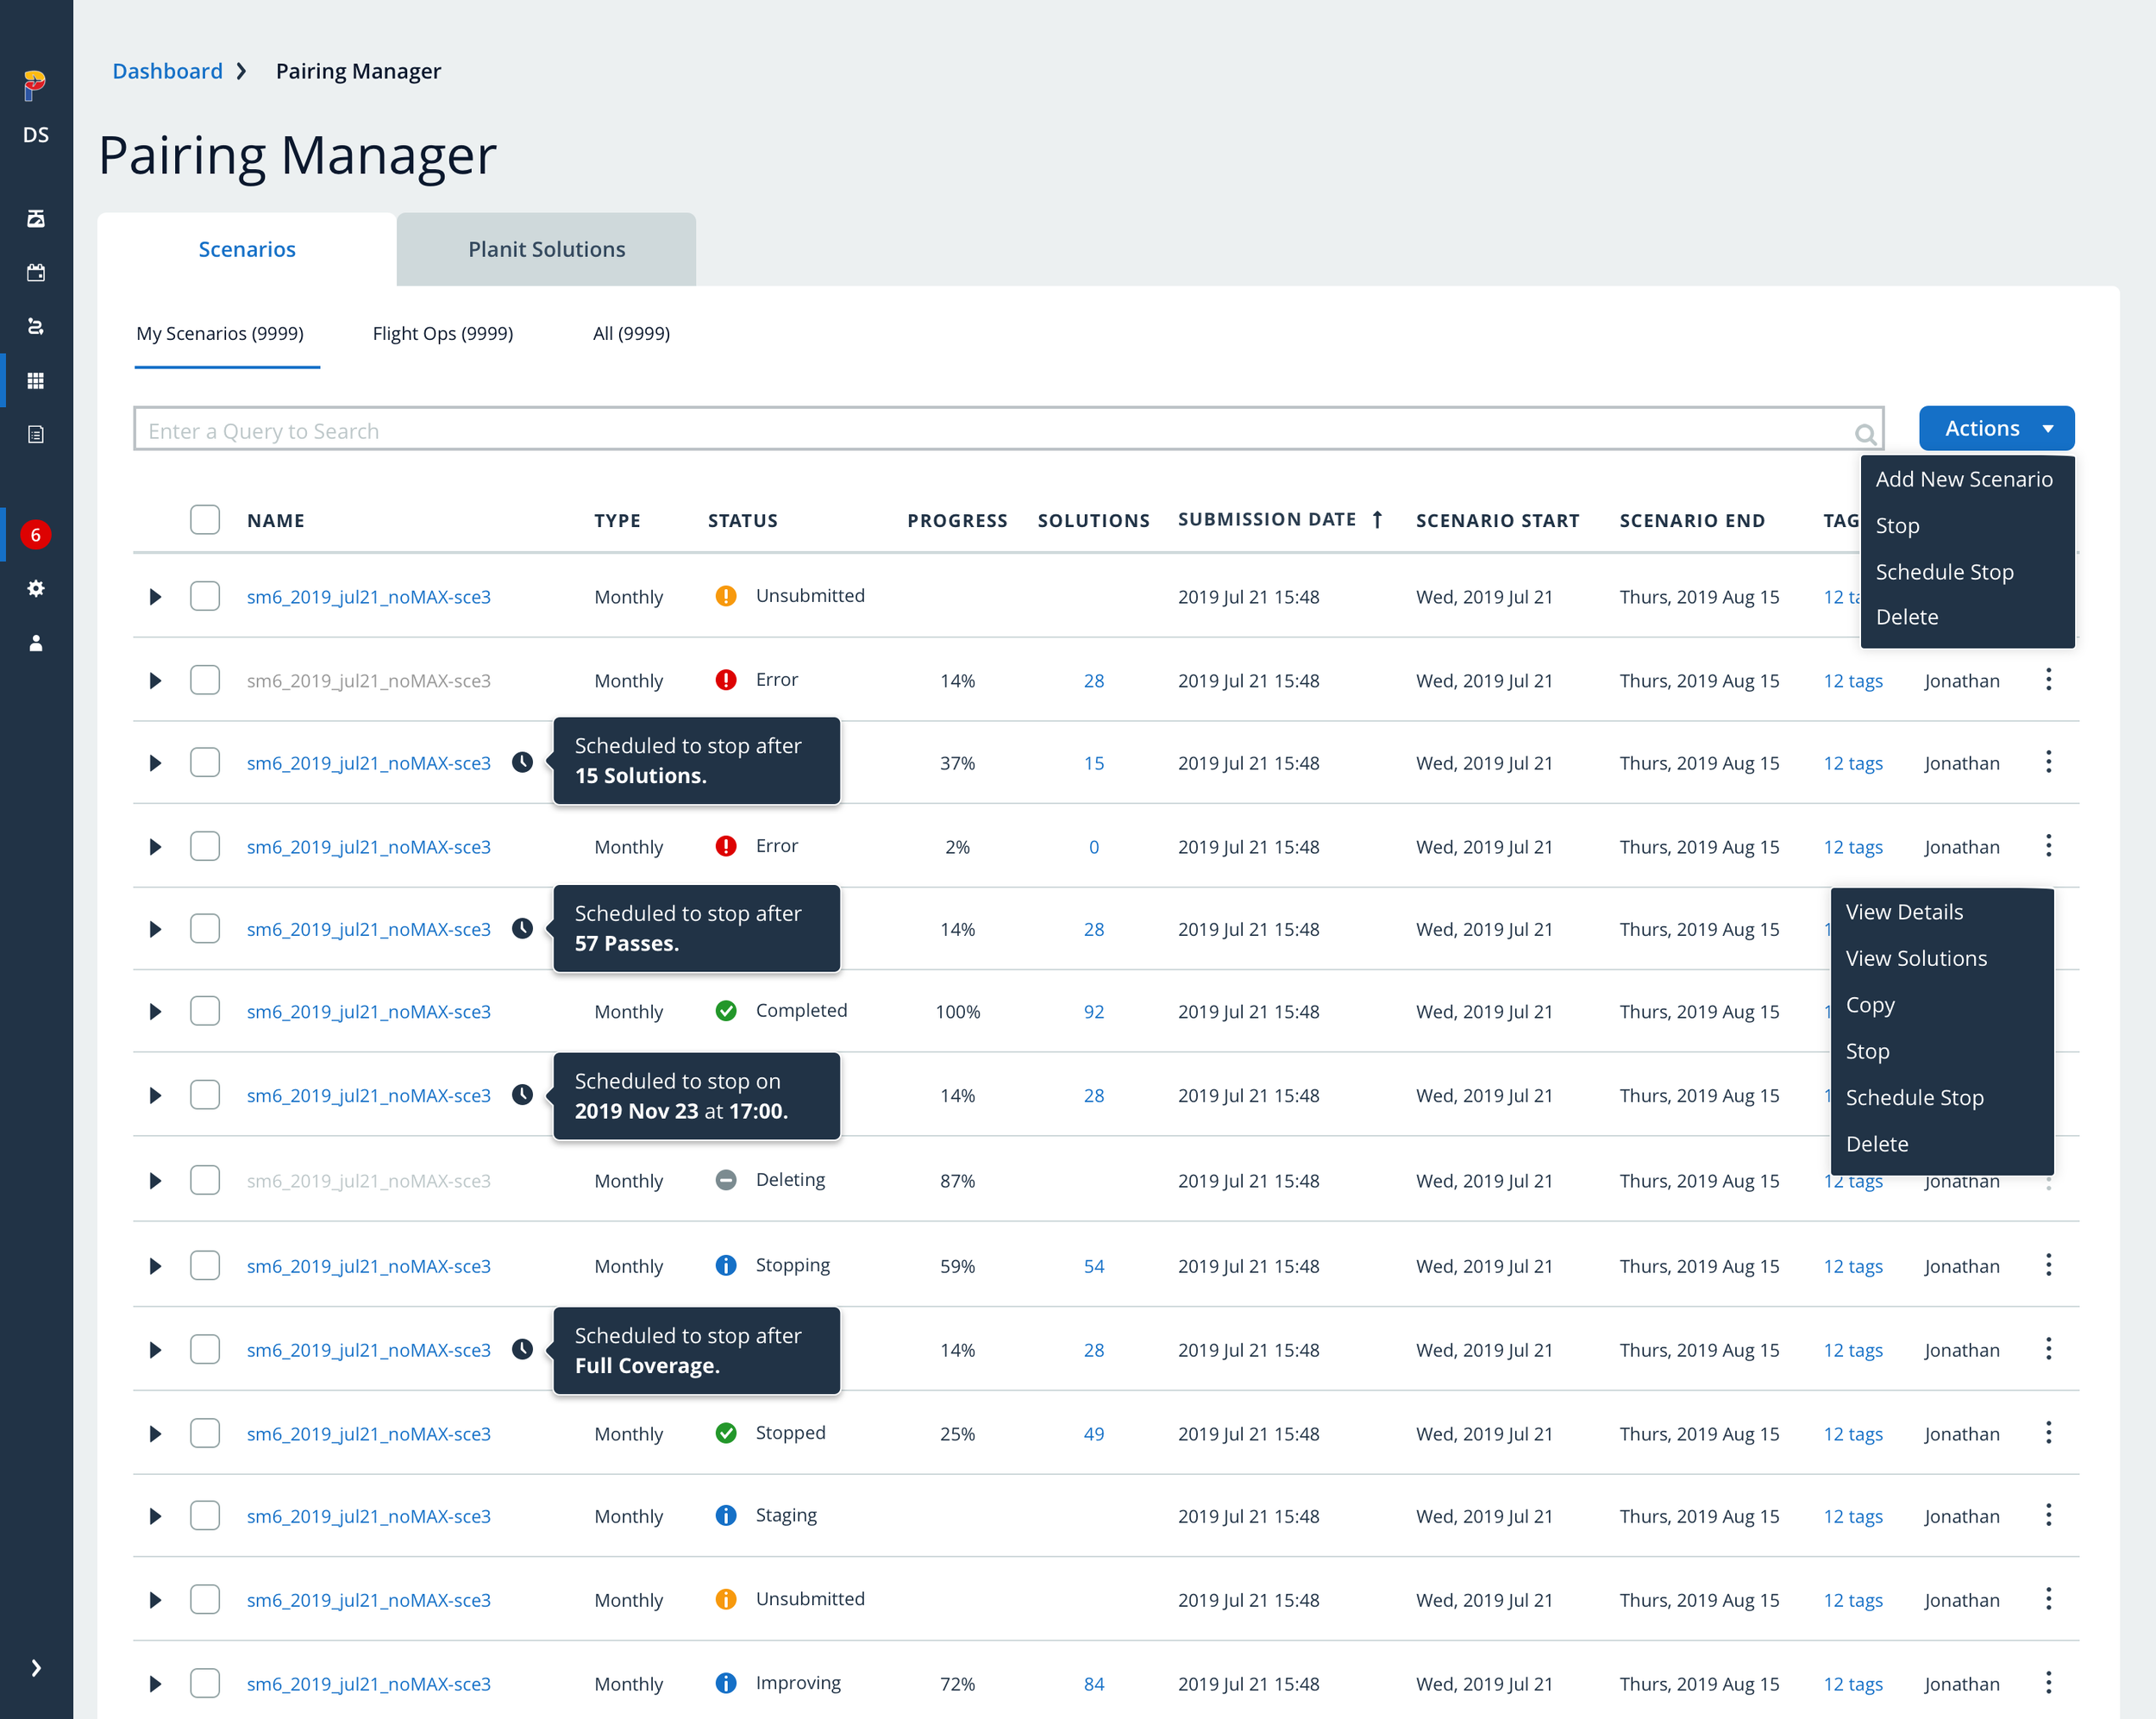Viewport: 2156px width, 1719px height.
Task: Switch to Flight Ops (9999) tab
Action: click(443, 333)
